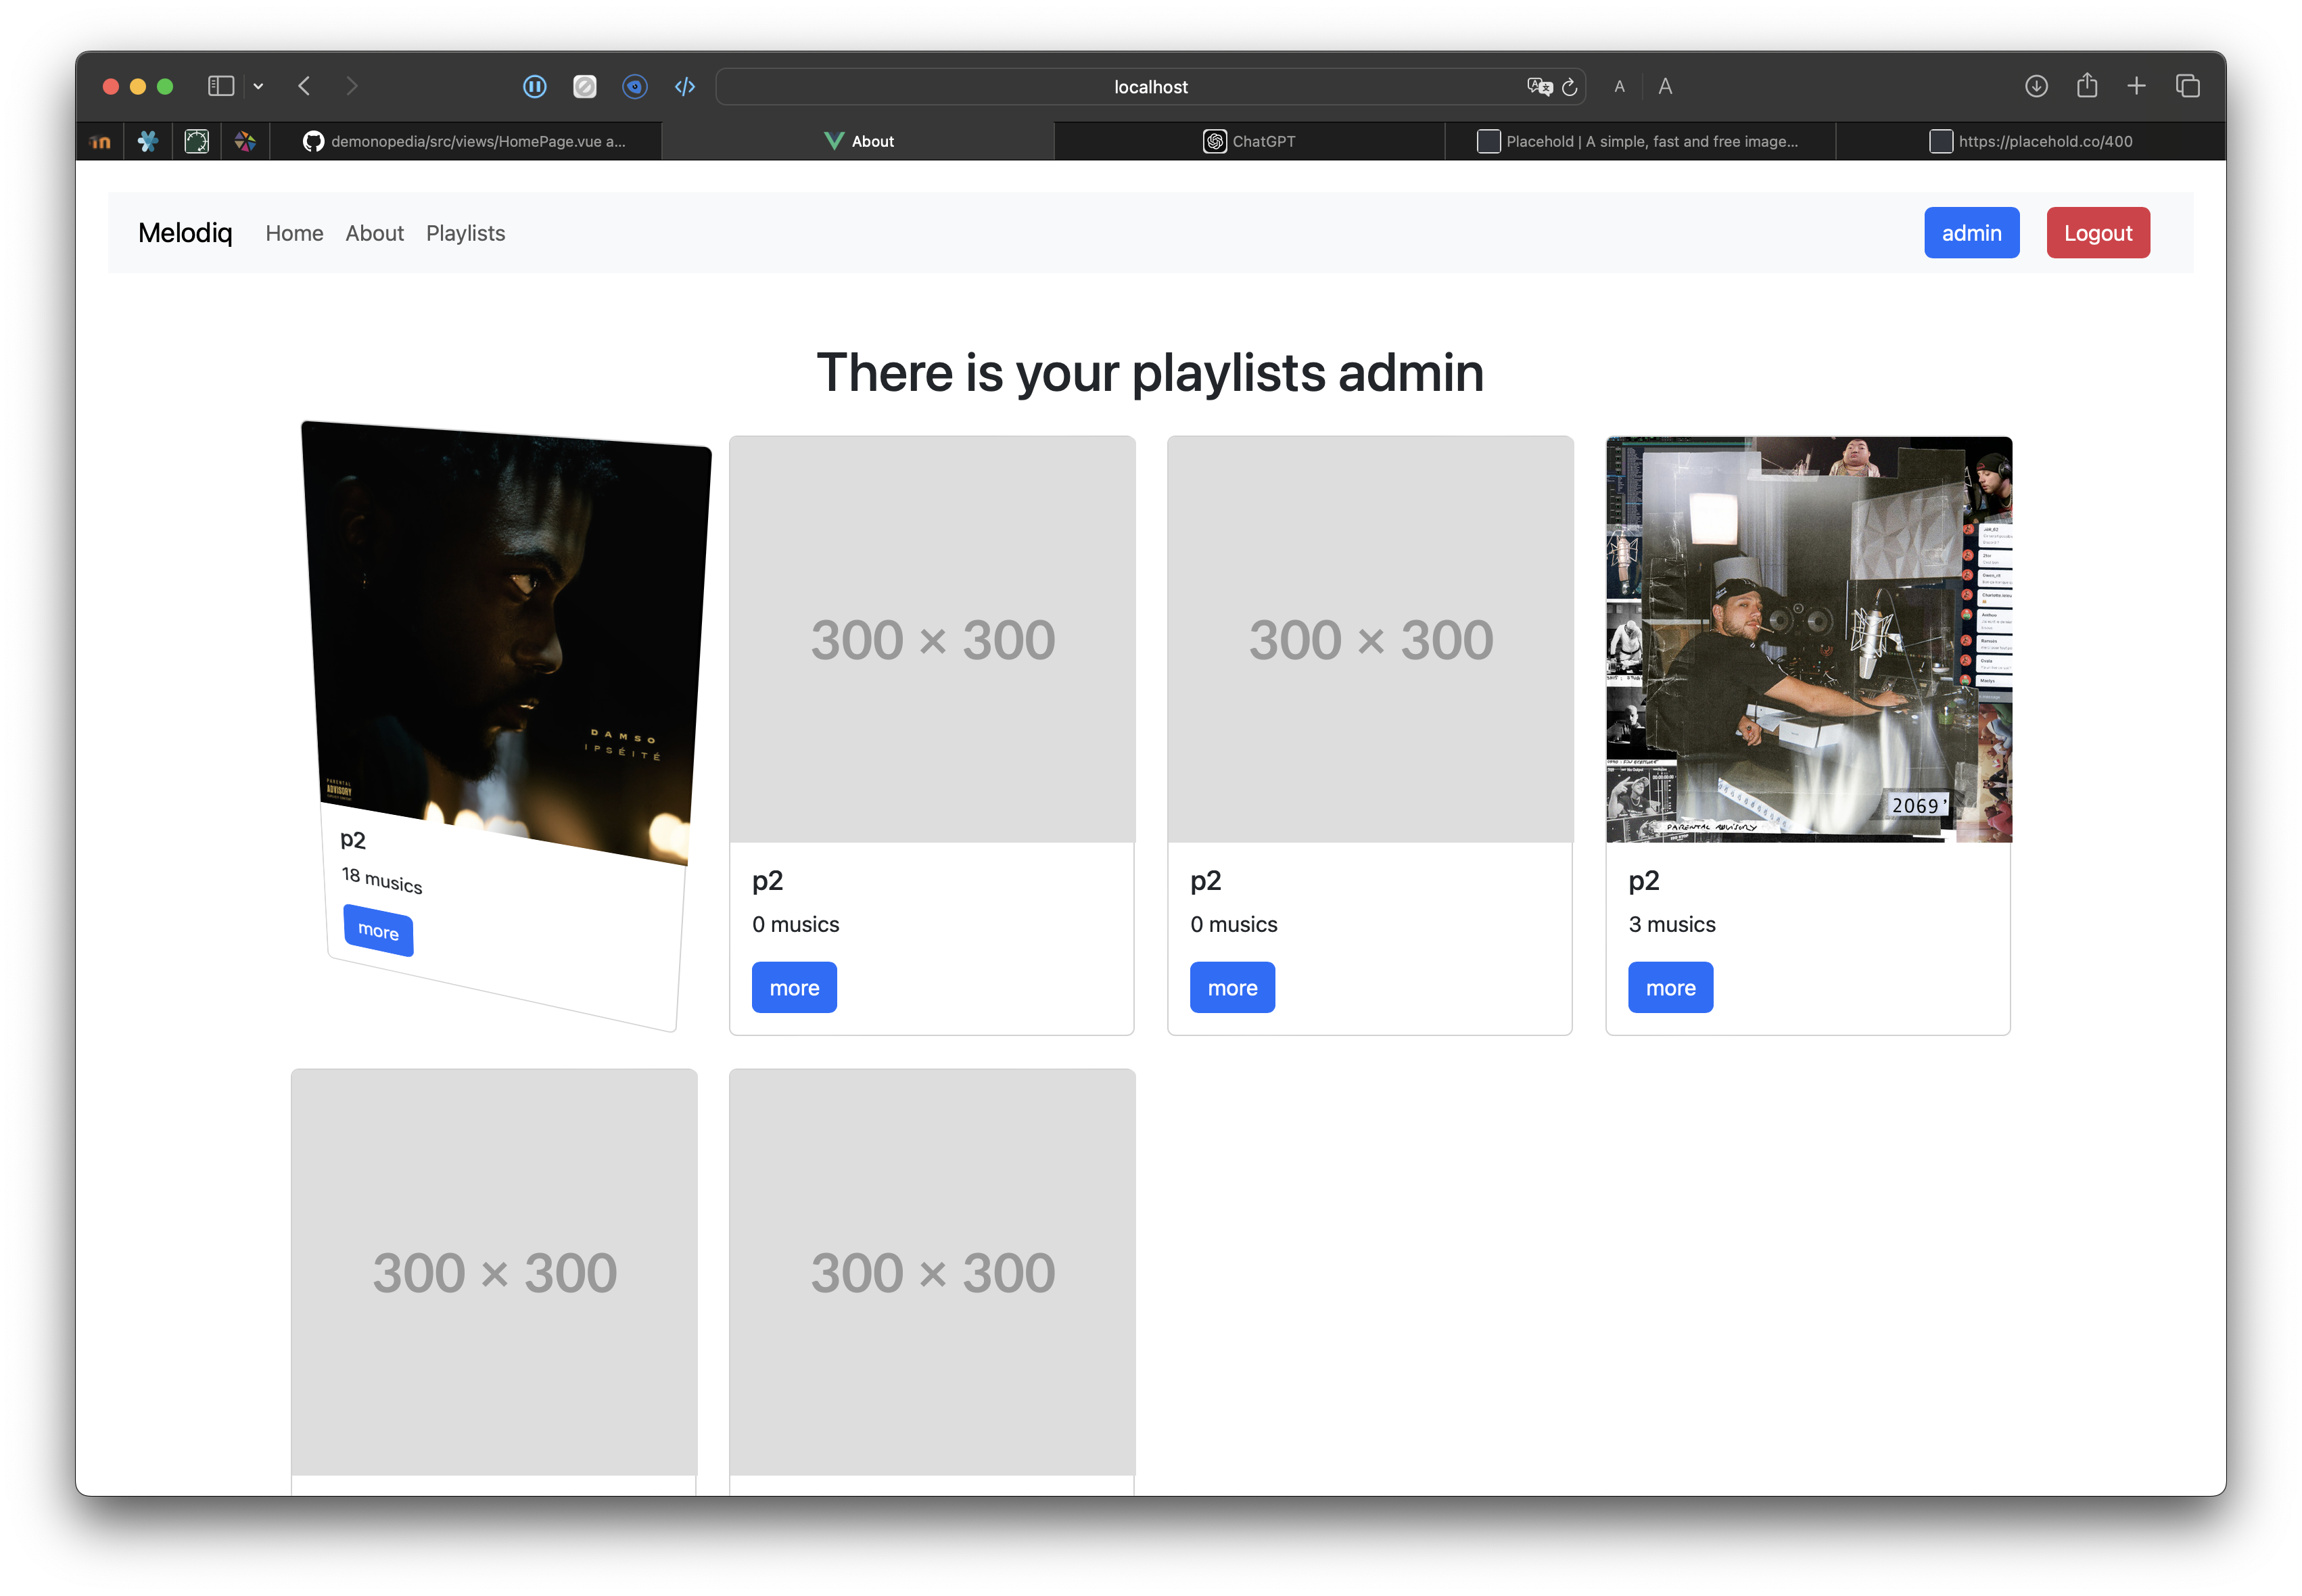This screenshot has width=2302, height=1596.
Task: Toggle the Safari sidebar
Action: (x=220, y=86)
